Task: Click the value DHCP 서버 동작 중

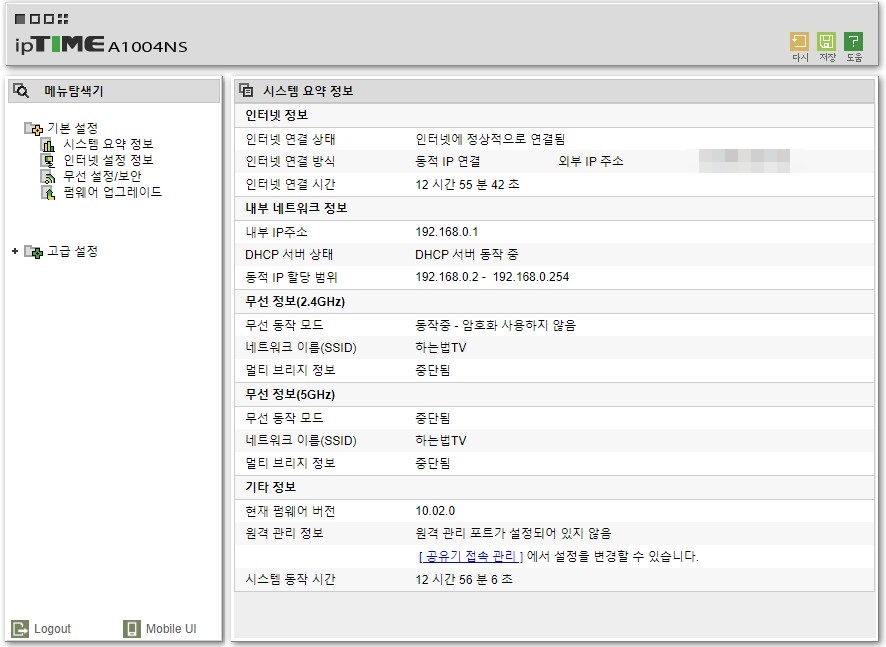Action: [467, 254]
